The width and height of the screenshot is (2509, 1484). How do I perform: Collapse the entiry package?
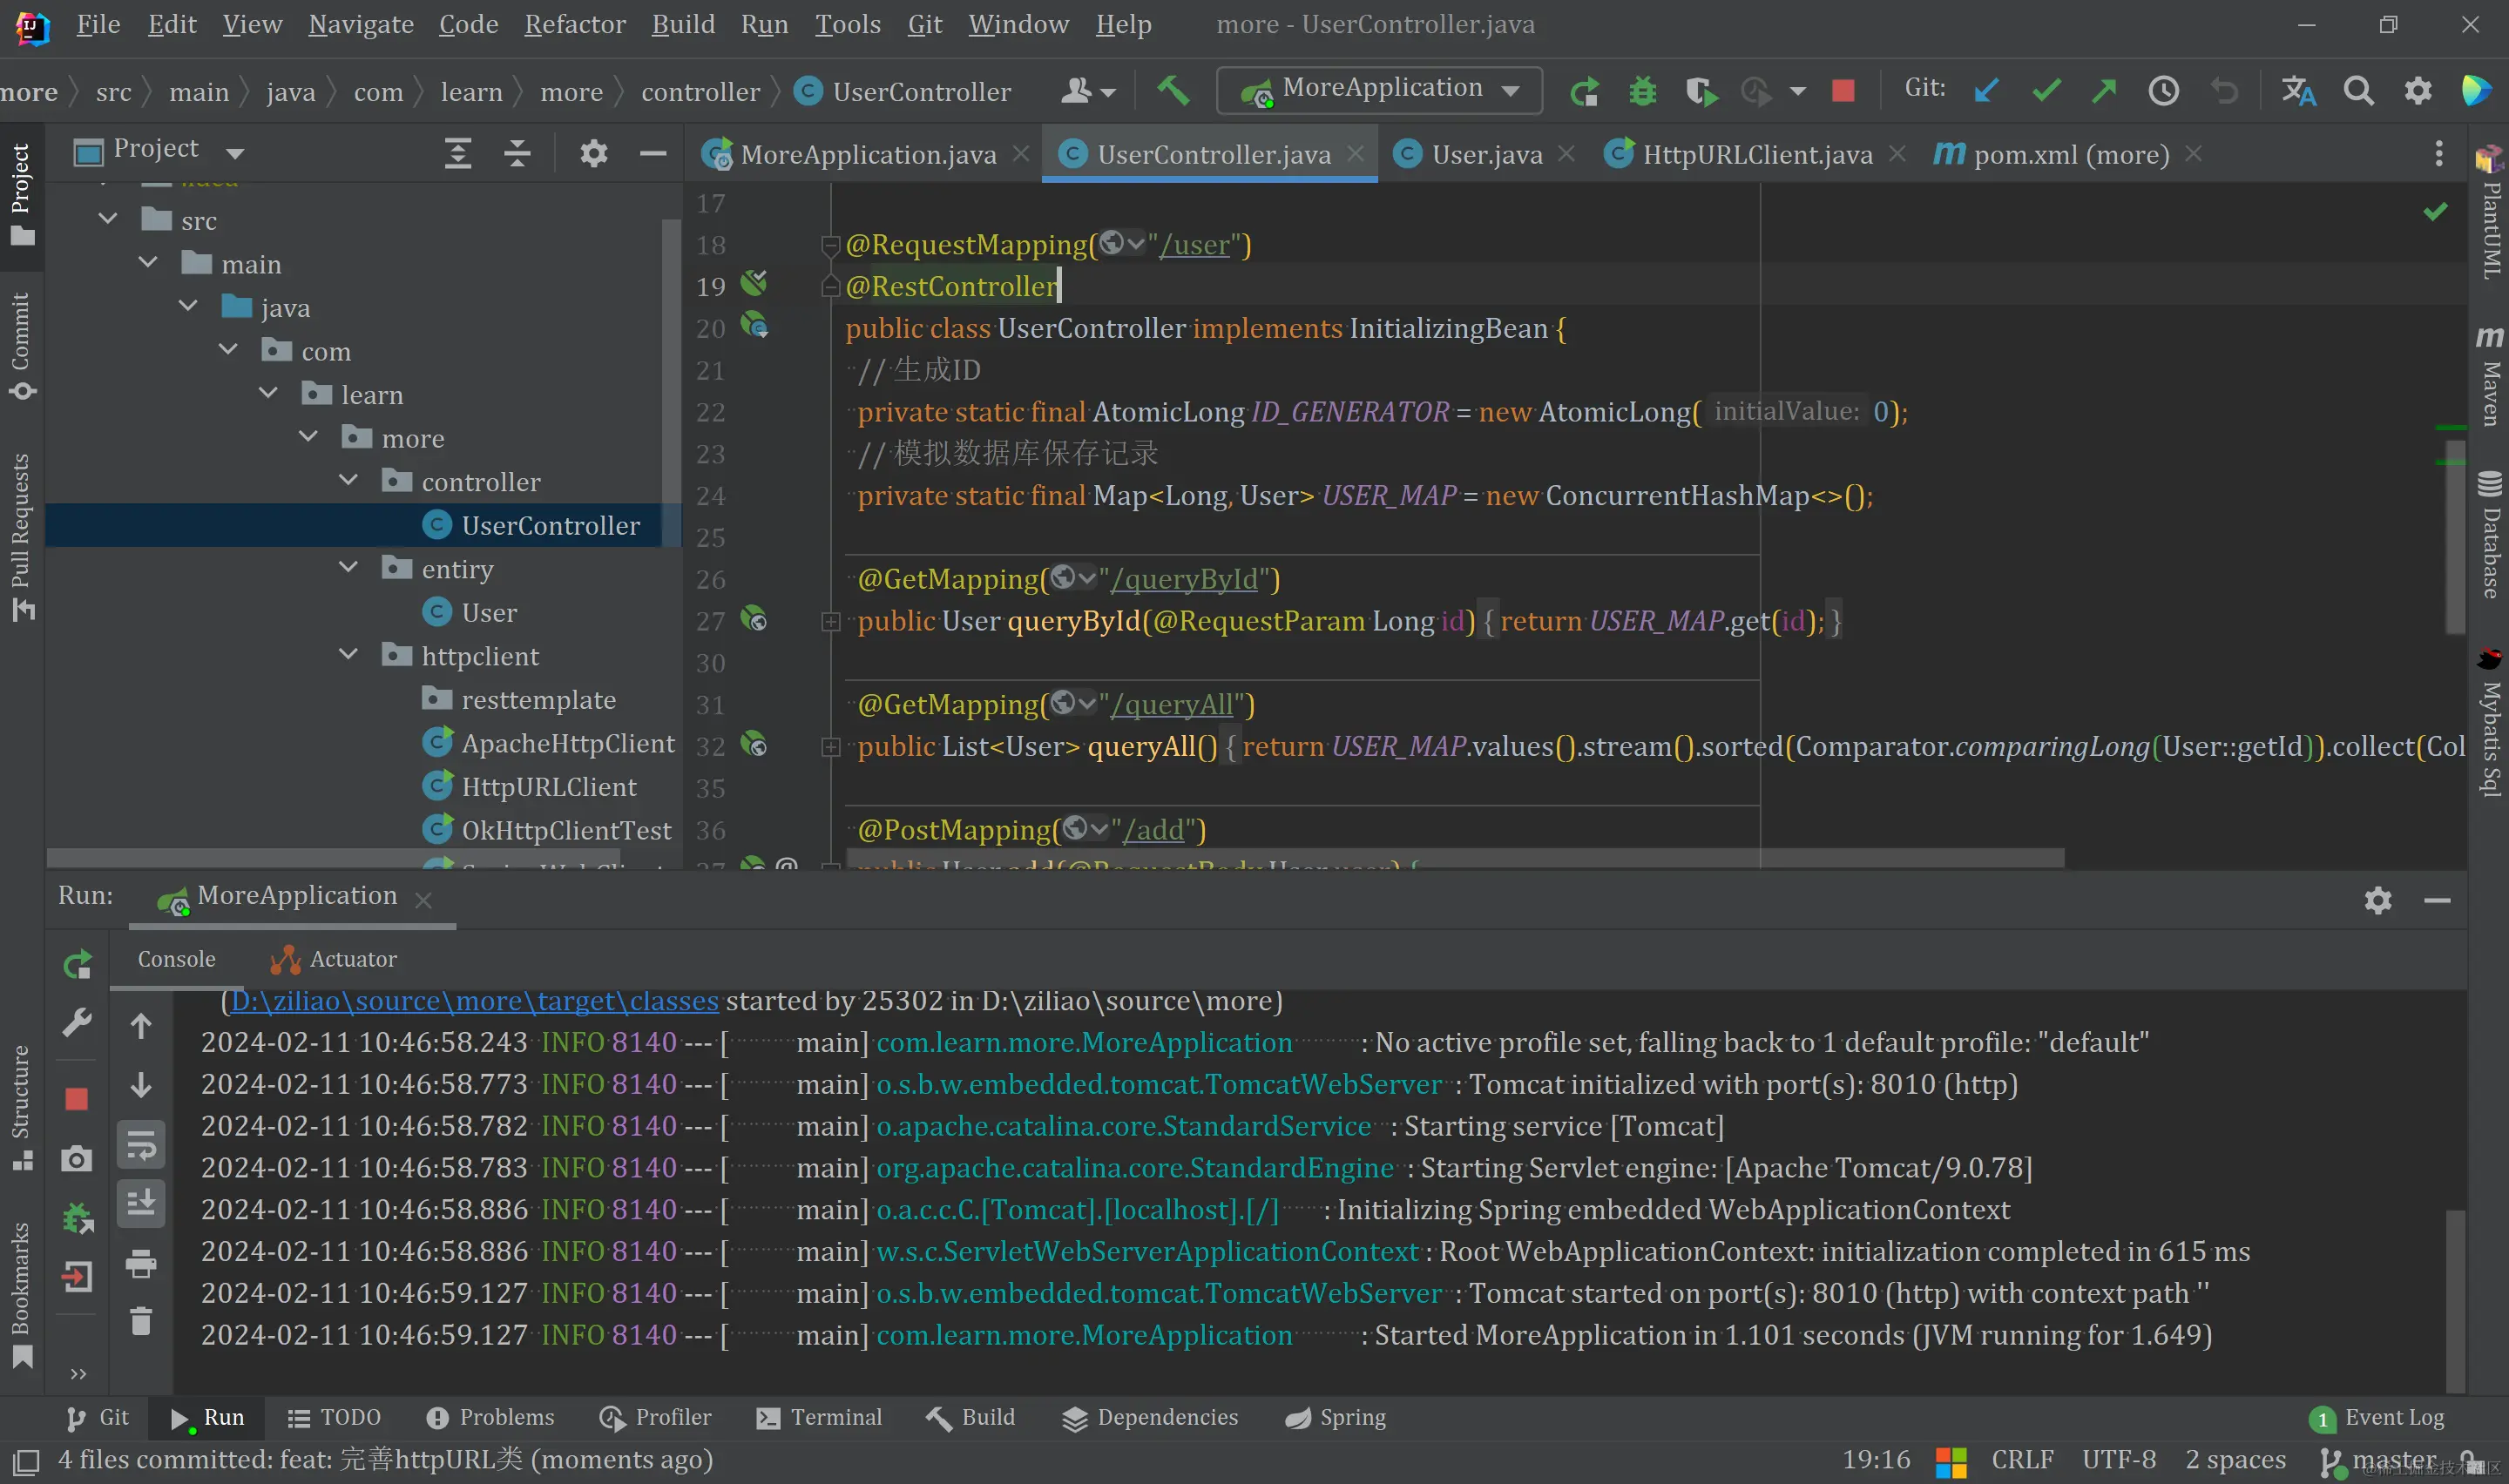(x=348, y=568)
